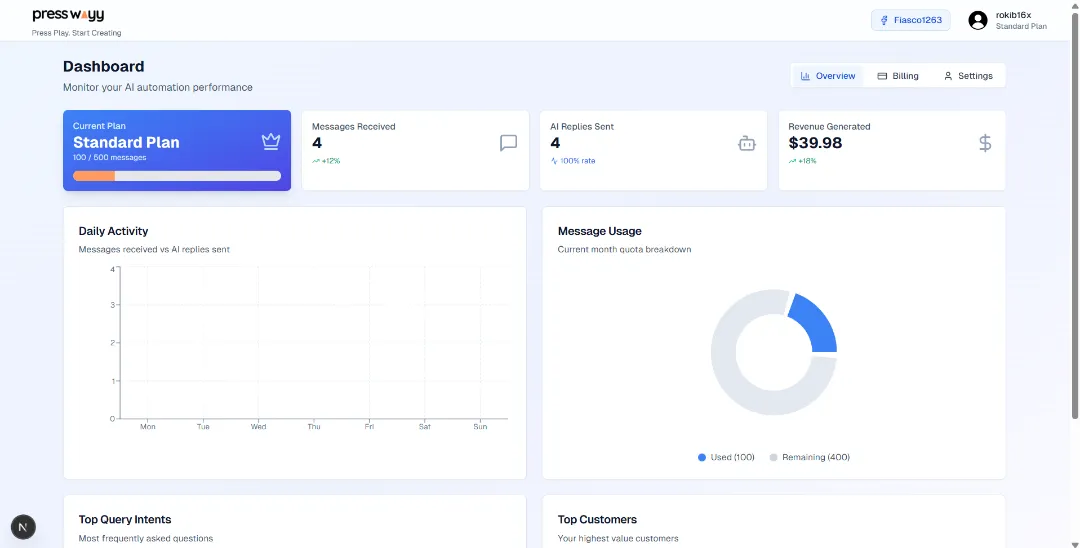Switch to the Billing tab
Screen dimensions: 1080x548
[x=897, y=76]
